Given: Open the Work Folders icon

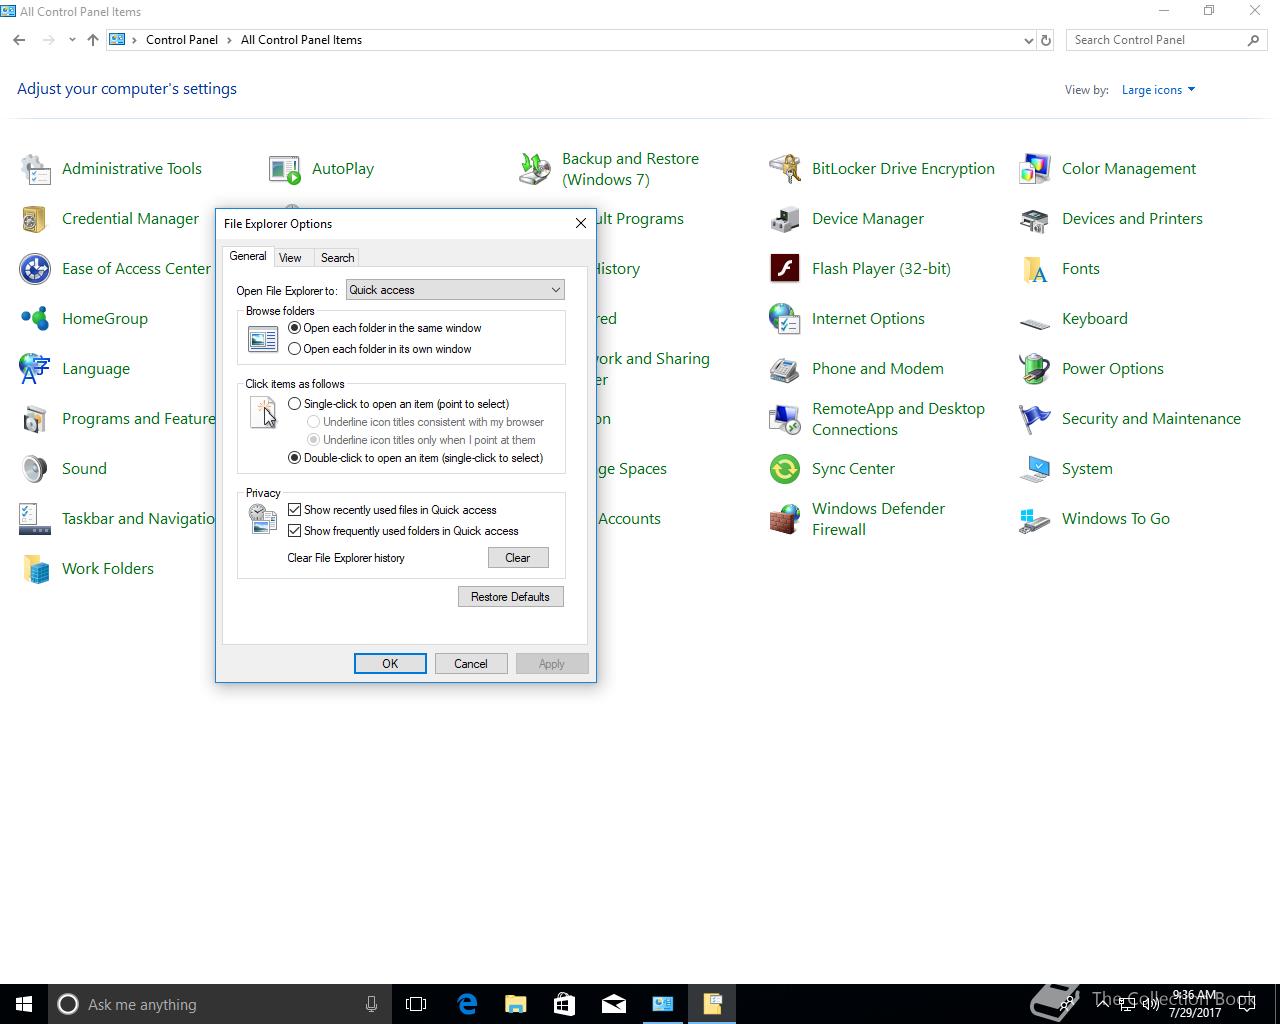Looking at the screenshot, I should [35, 569].
